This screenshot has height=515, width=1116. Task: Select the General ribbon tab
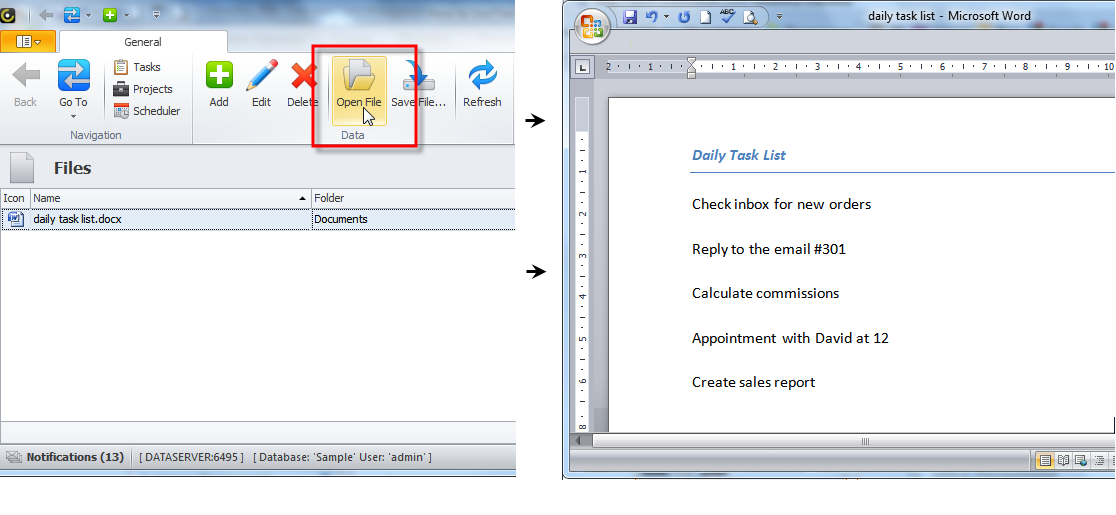[x=143, y=42]
